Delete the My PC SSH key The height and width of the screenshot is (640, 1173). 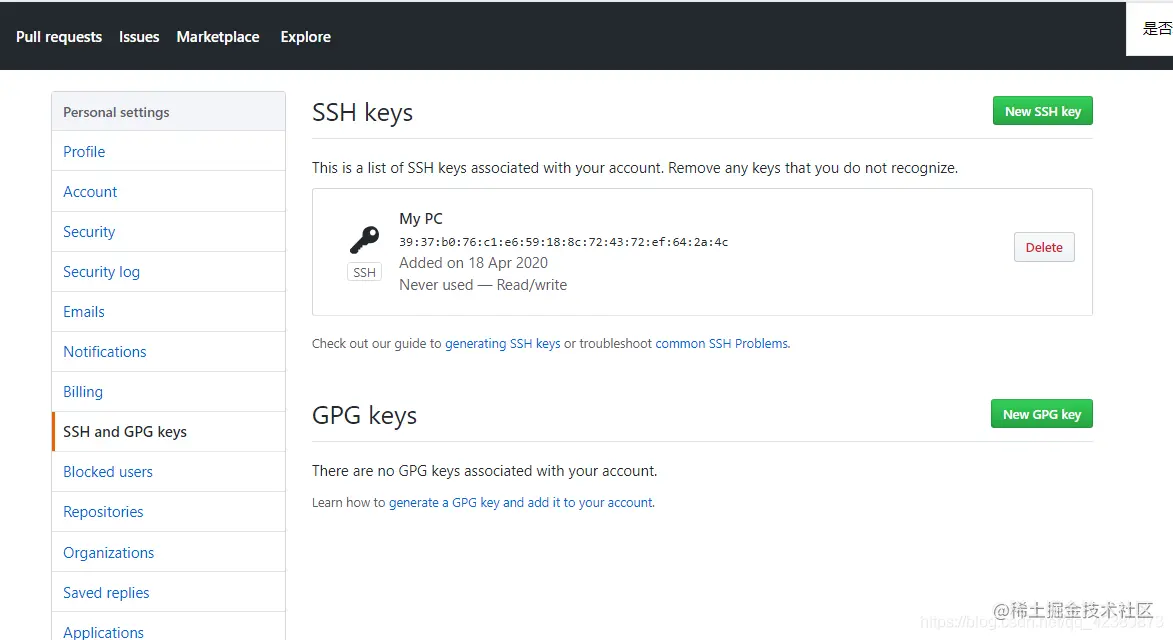click(1043, 248)
